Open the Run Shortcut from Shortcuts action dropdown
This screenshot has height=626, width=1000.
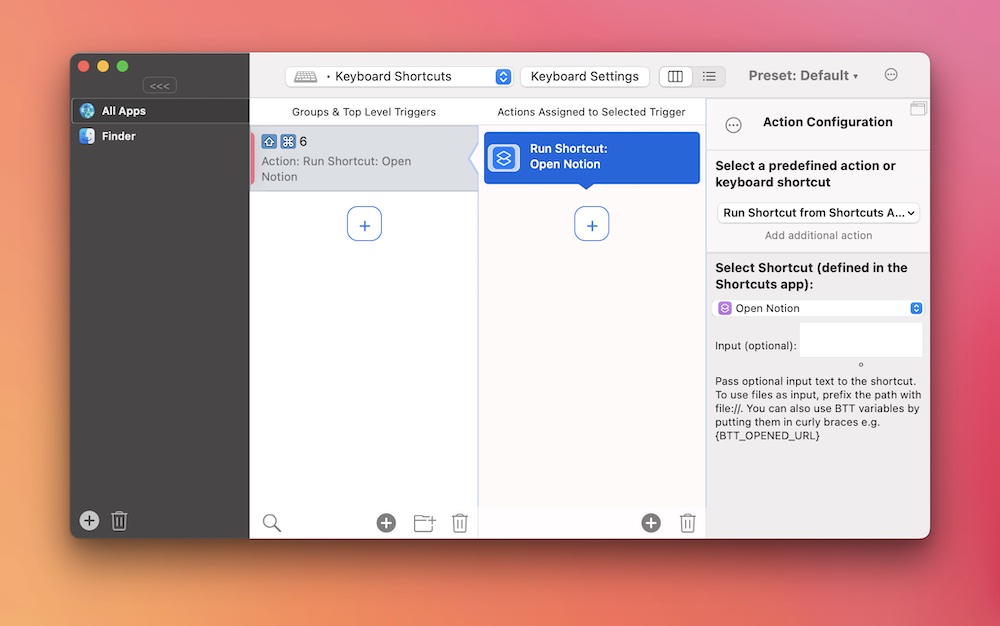click(818, 213)
